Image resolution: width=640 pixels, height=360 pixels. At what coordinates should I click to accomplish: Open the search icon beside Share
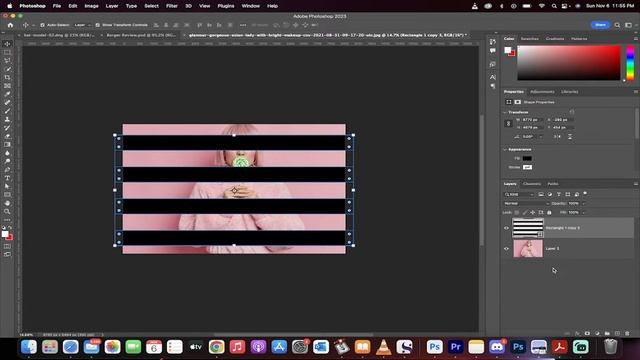pos(617,25)
